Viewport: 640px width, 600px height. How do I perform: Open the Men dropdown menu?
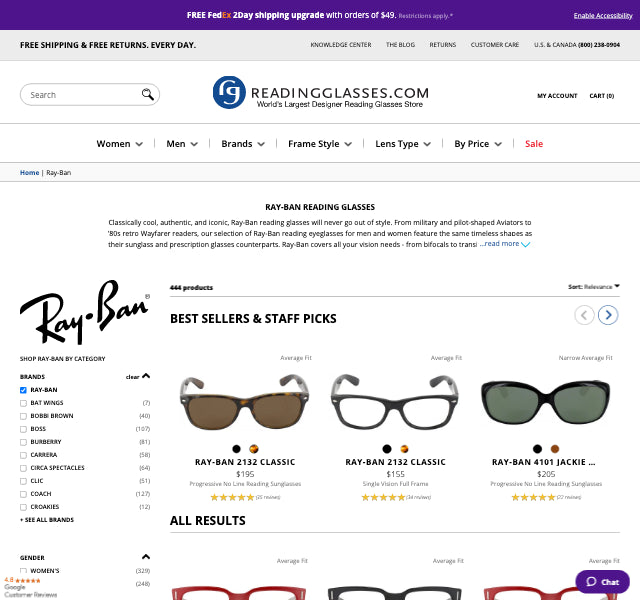pyautogui.click(x=182, y=144)
